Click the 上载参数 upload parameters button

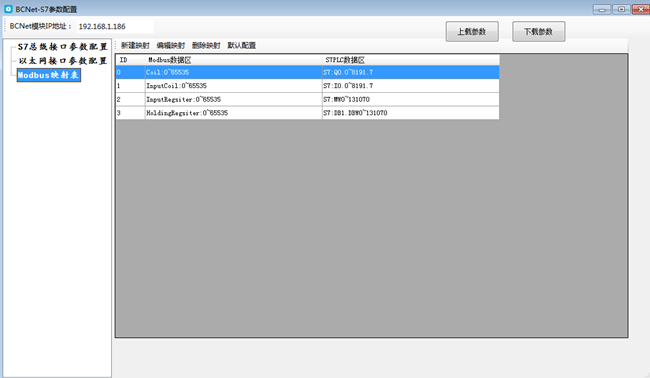(472, 32)
